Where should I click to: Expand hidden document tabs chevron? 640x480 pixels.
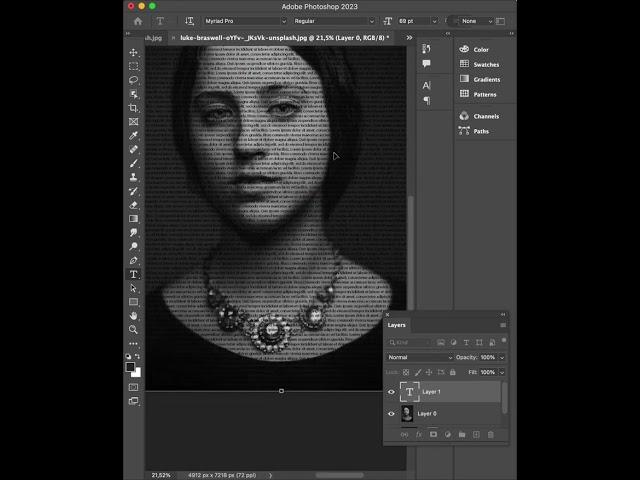(x=409, y=38)
